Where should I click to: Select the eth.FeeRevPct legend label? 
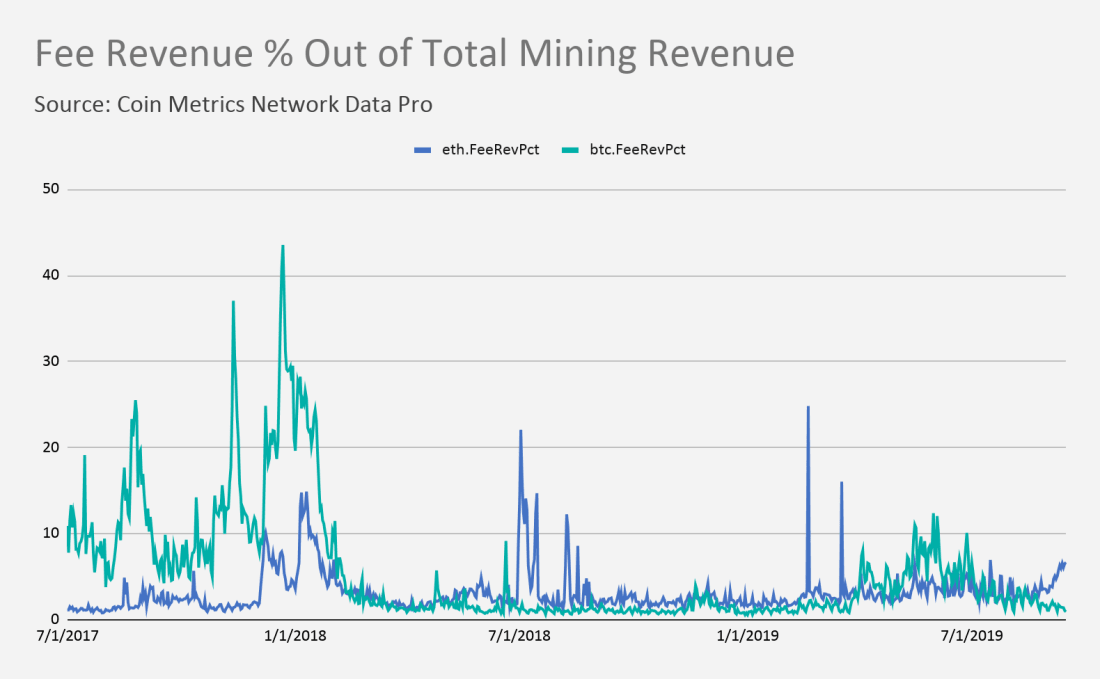point(490,149)
